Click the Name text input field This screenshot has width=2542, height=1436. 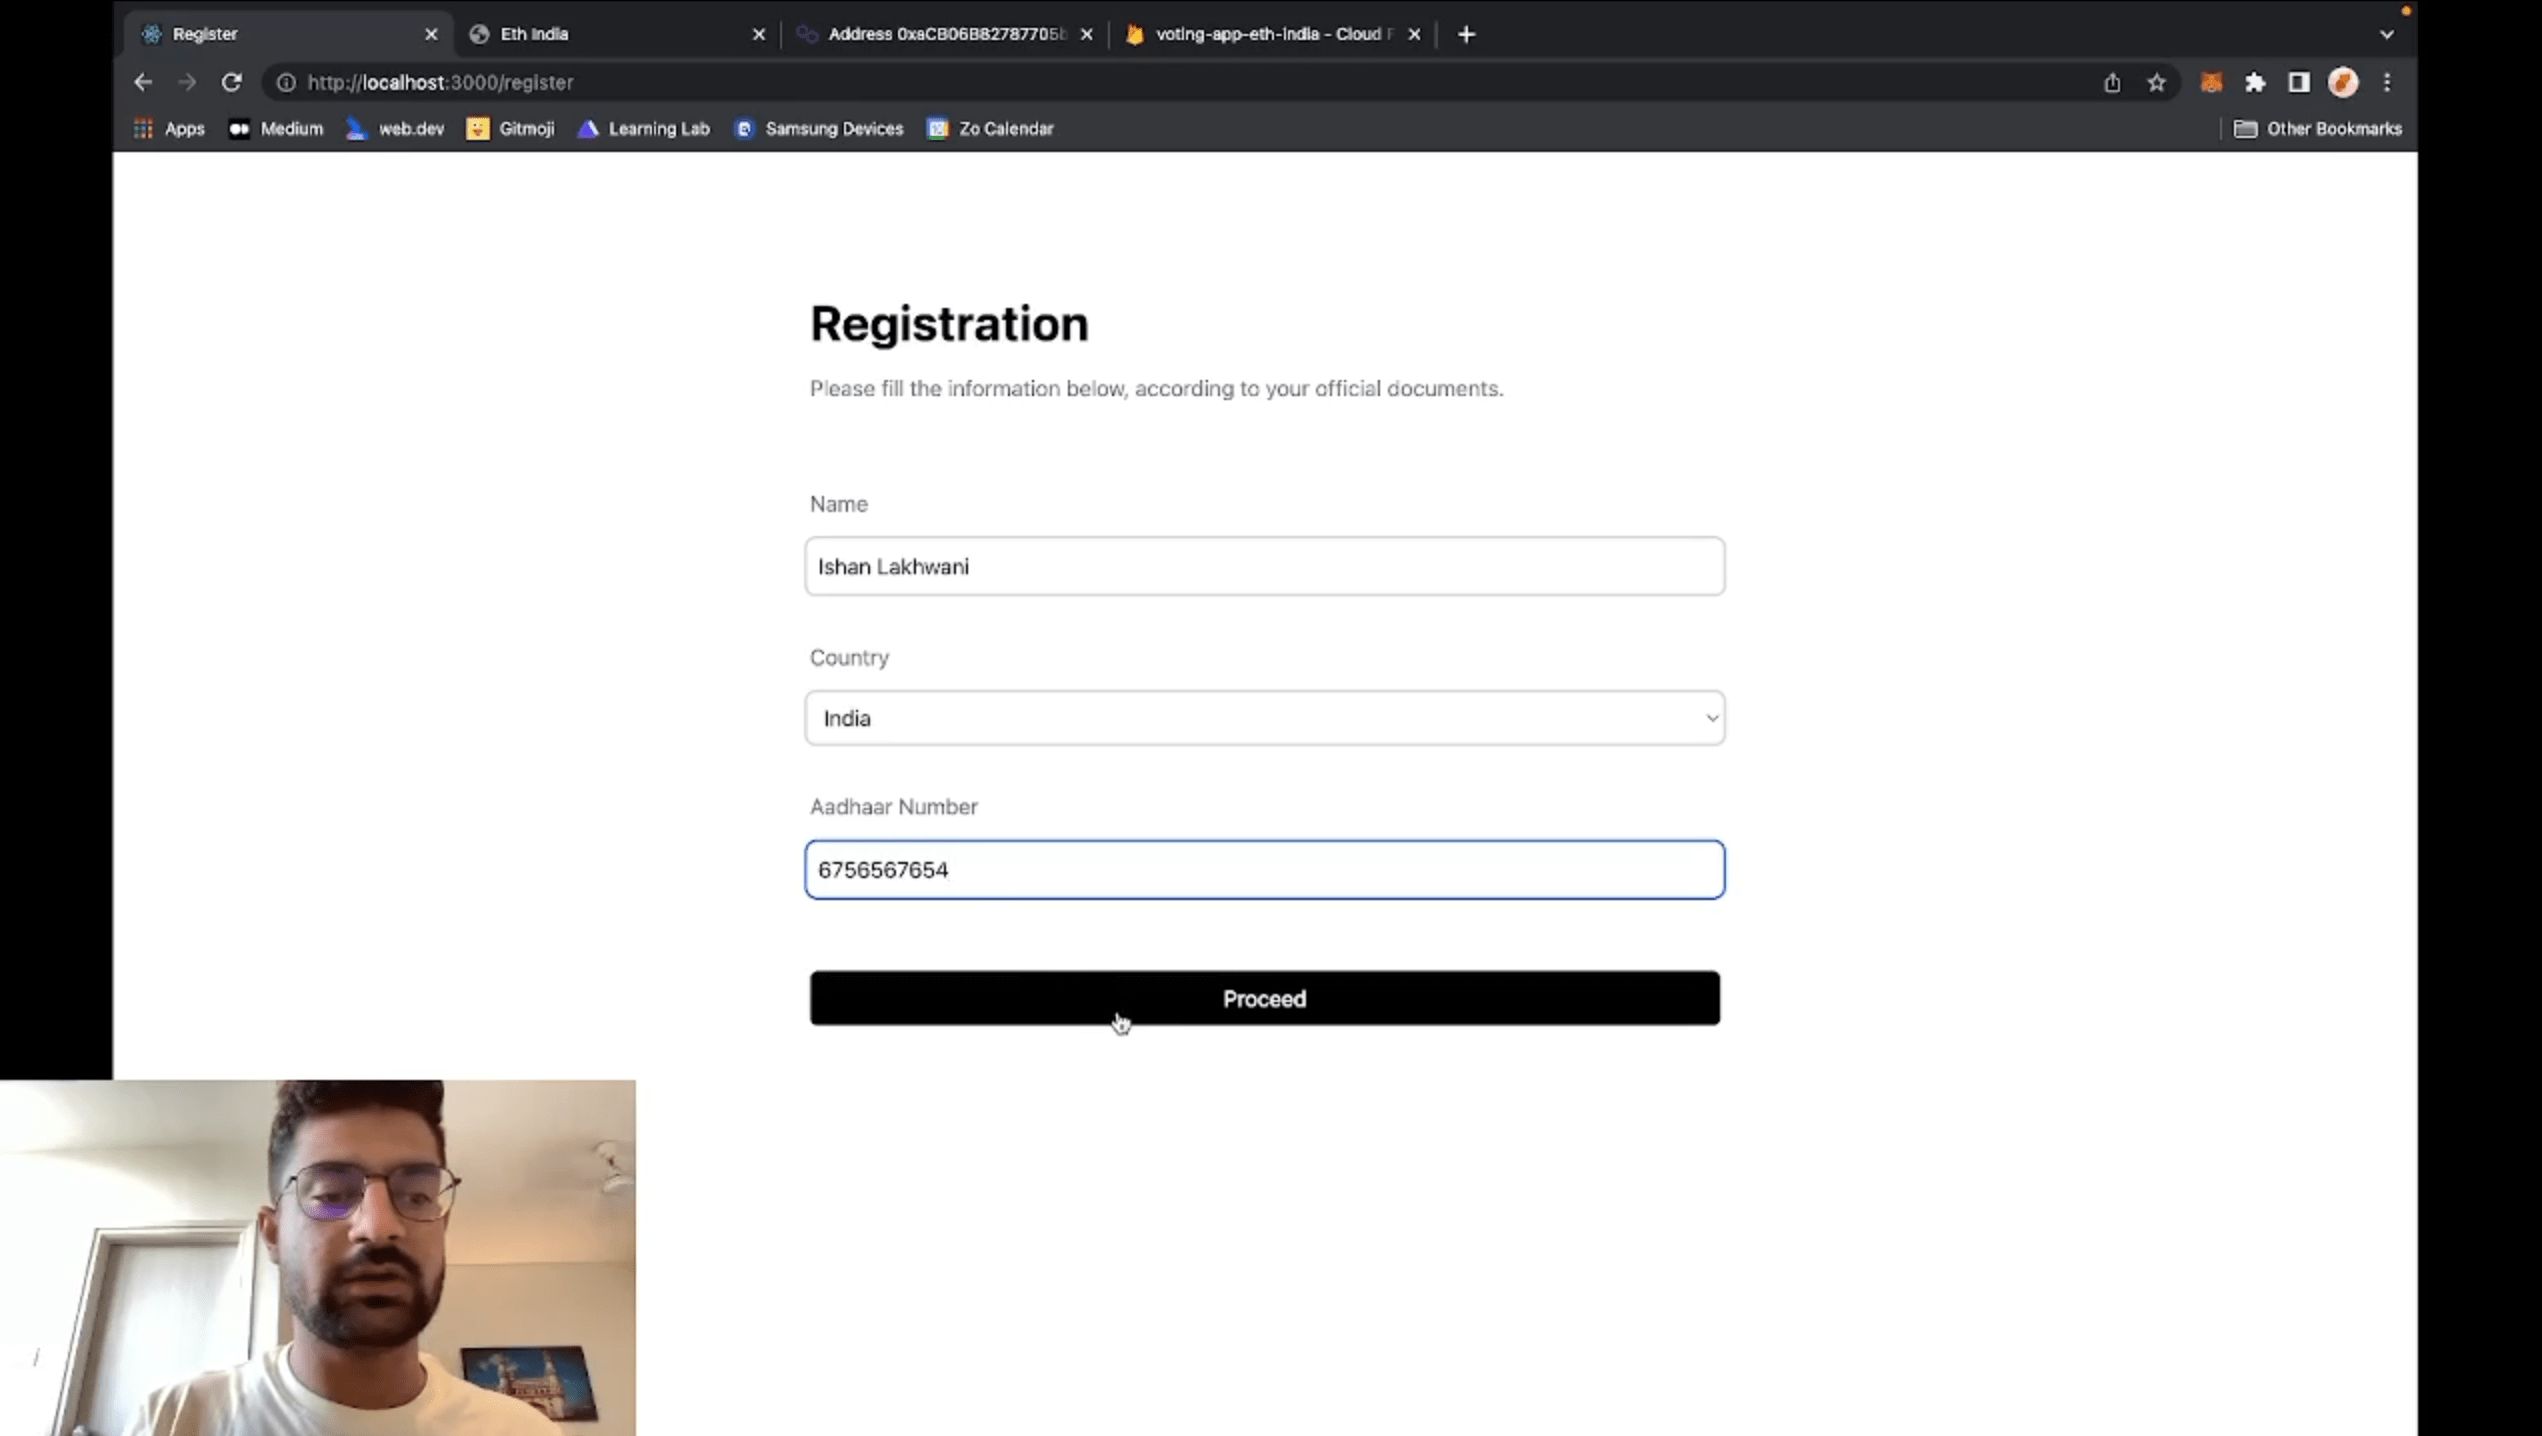[1264, 567]
